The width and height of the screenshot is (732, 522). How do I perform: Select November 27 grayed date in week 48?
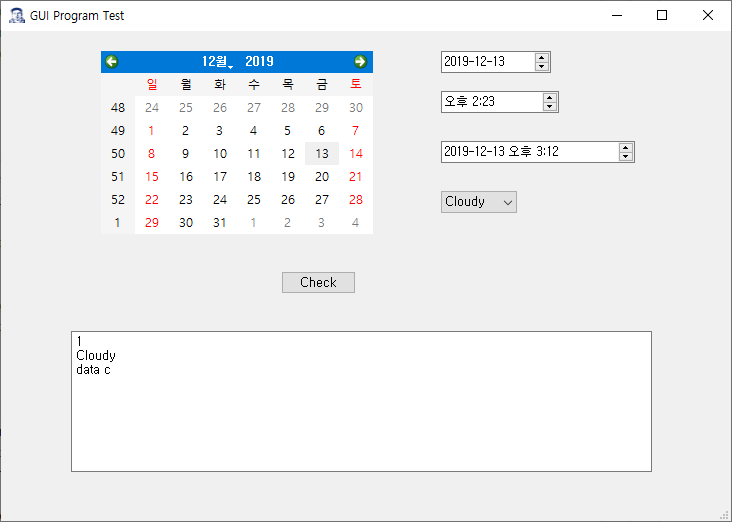click(253, 108)
